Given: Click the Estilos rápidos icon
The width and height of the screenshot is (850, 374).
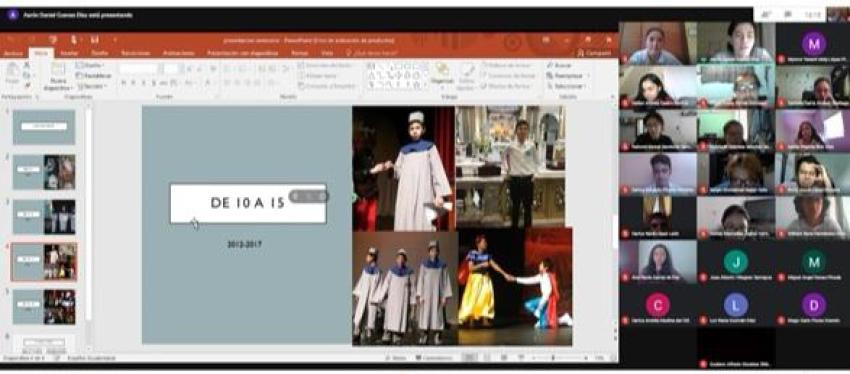Looking at the screenshot, I should tap(466, 75).
